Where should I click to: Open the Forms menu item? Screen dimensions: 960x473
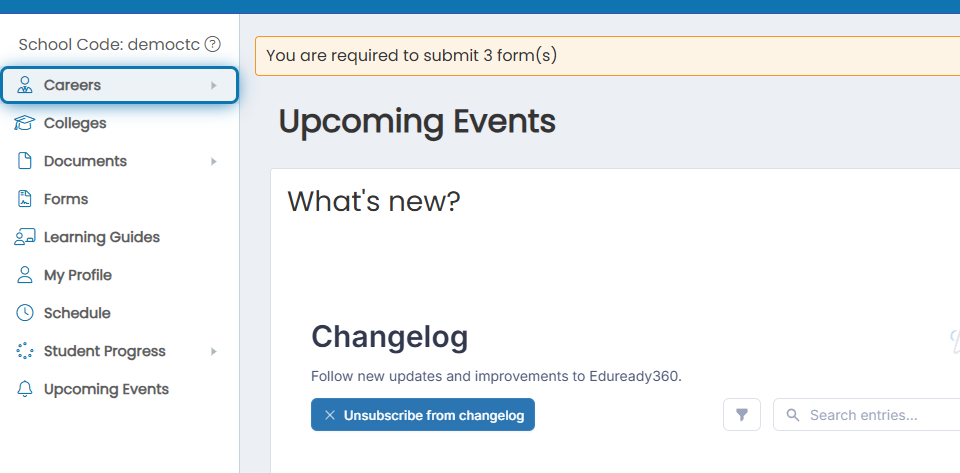pos(119,199)
